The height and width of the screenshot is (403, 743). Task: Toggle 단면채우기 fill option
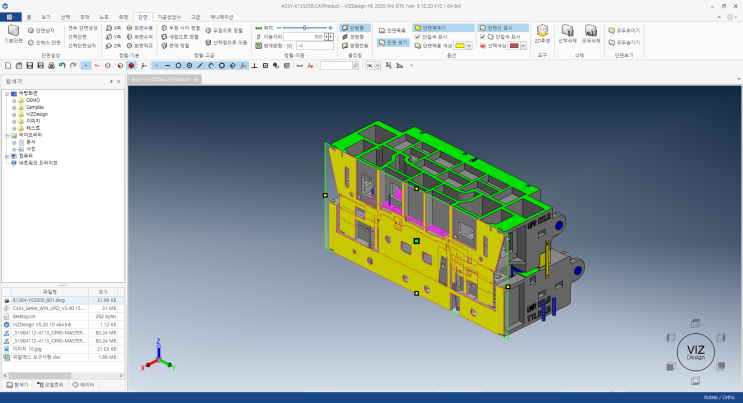[443, 28]
